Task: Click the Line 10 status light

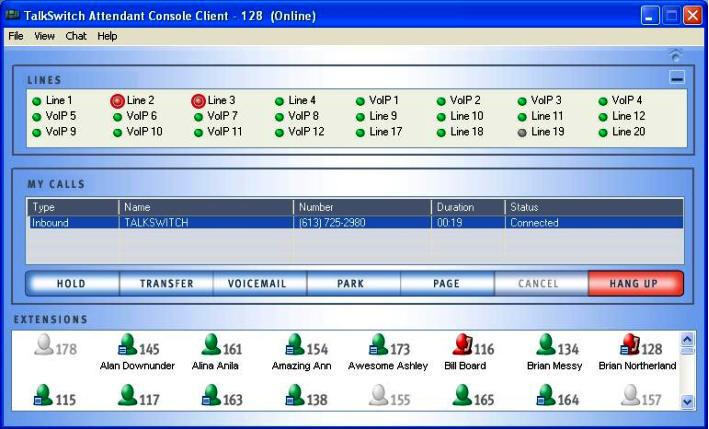Action: click(441, 117)
